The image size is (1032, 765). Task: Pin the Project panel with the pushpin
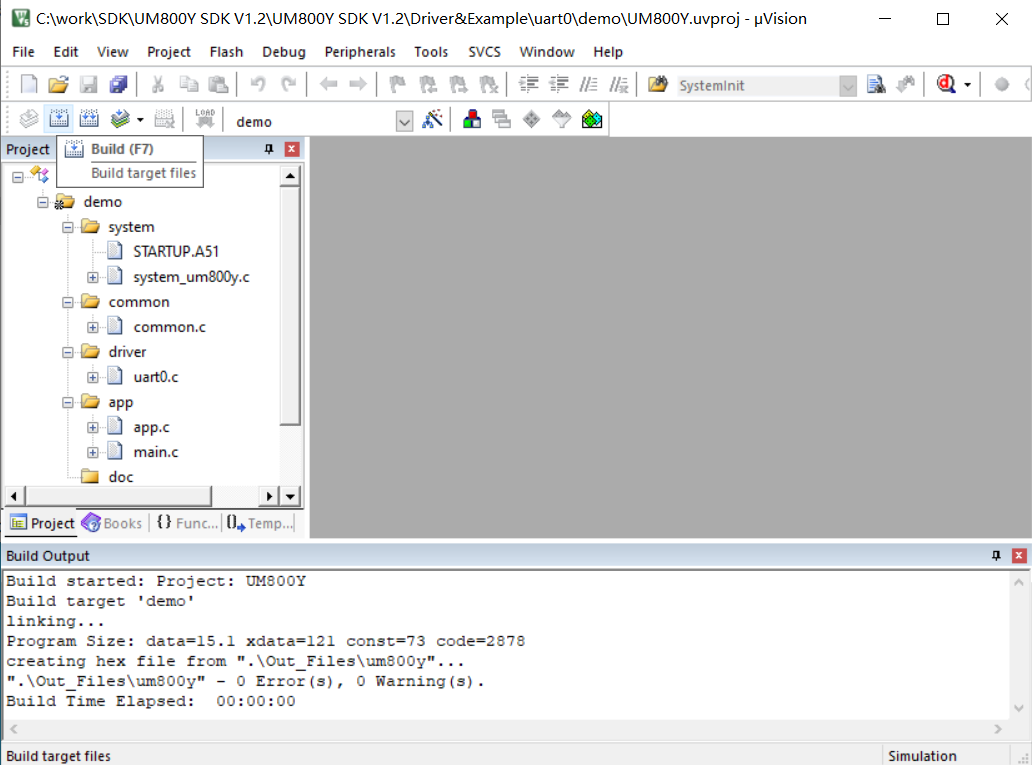268,149
